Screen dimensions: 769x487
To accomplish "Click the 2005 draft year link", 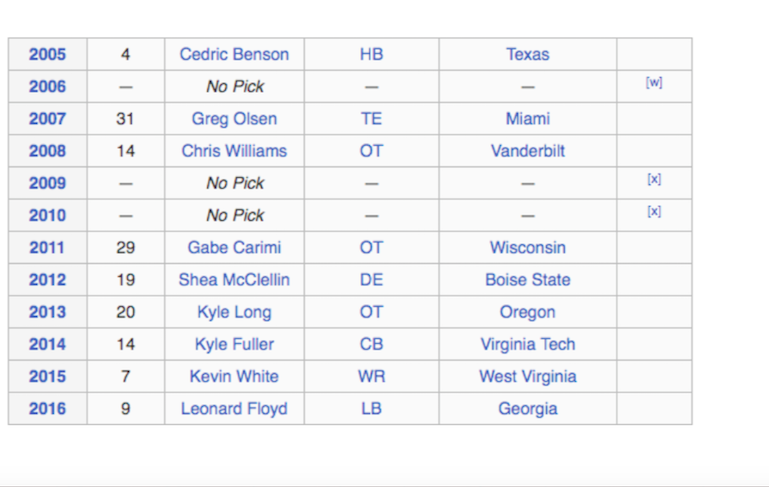I will pos(47,54).
